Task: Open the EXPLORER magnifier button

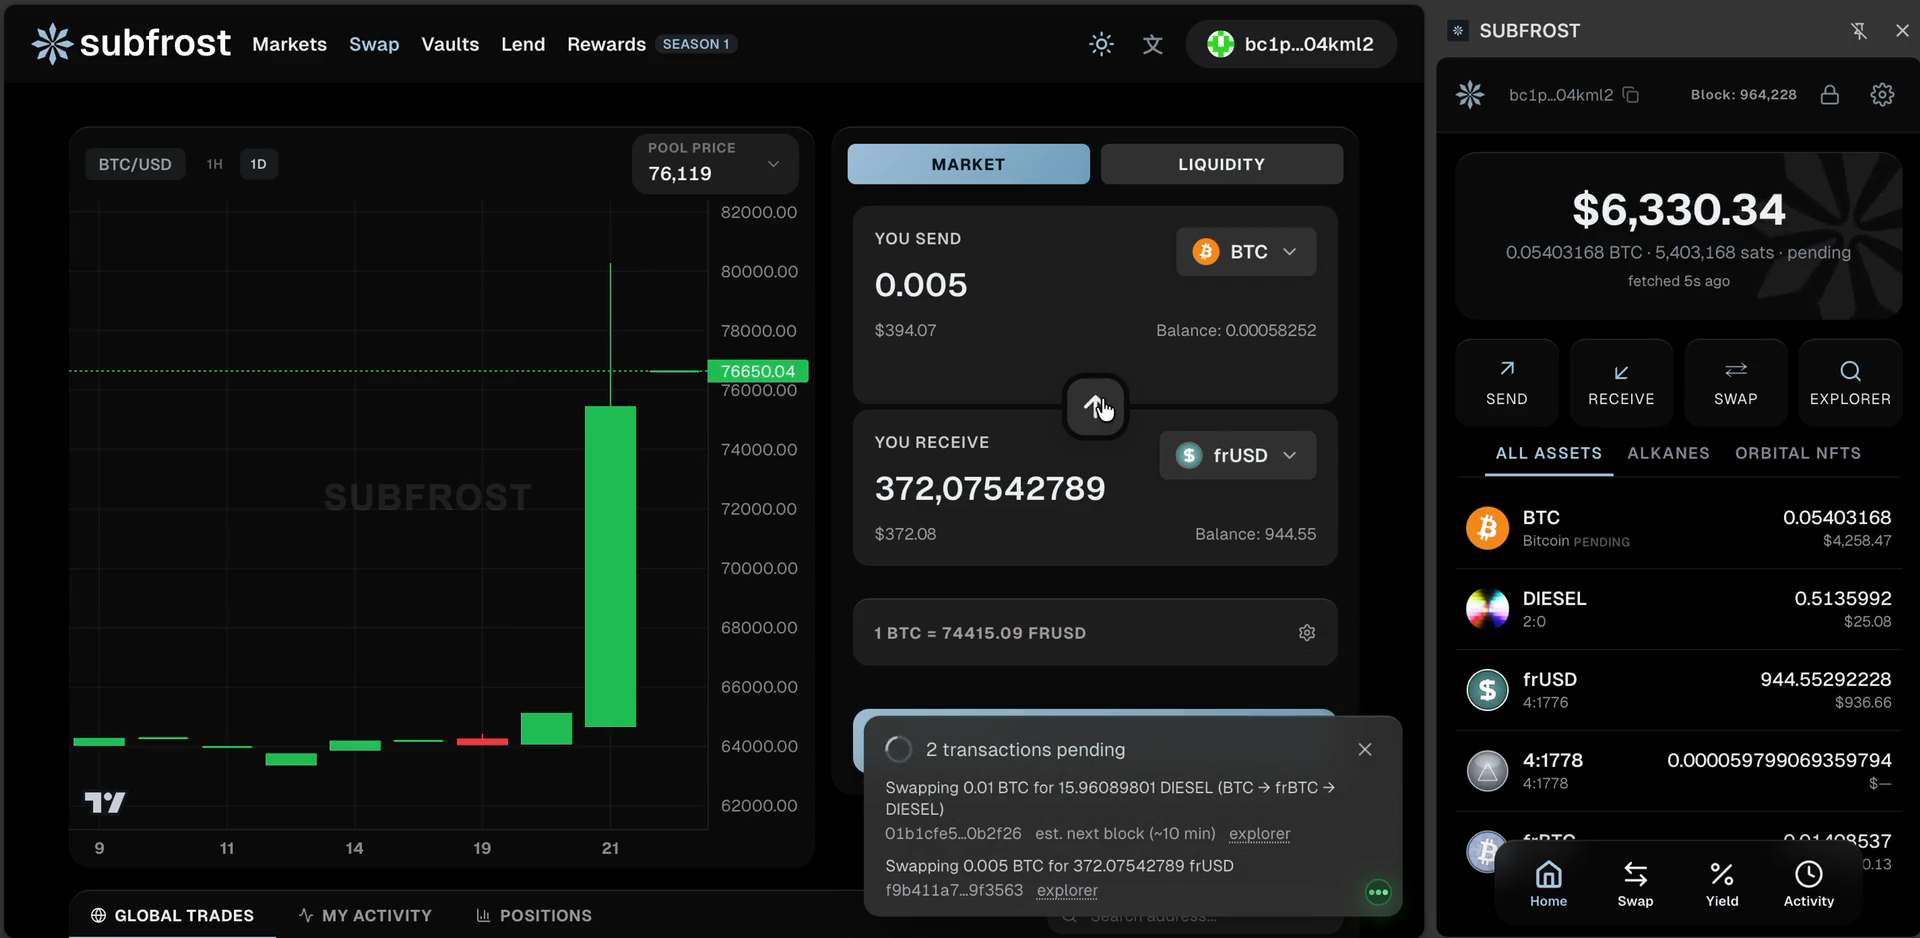Action: tap(1850, 383)
